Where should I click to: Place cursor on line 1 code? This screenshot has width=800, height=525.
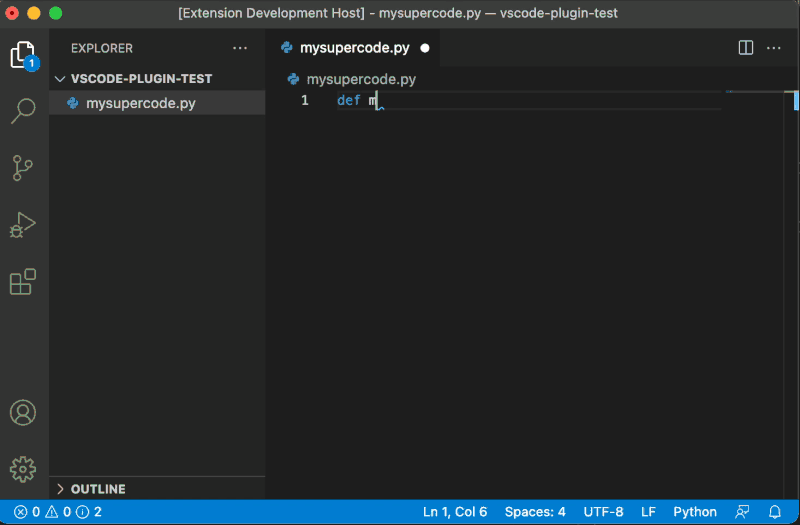tap(529, 101)
